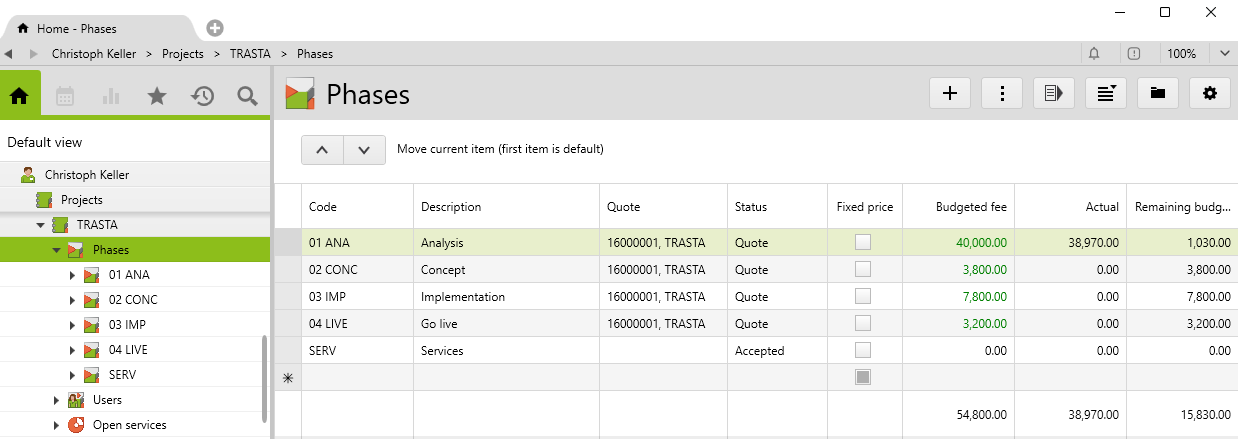
Task: Open the history clock icon
Action: 203,96
